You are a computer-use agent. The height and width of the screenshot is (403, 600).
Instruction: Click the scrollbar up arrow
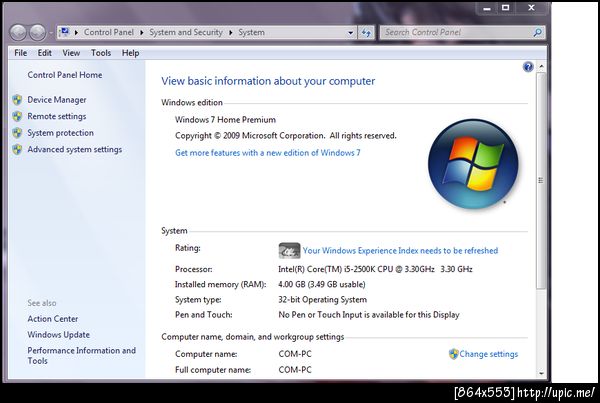pos(541,67)
